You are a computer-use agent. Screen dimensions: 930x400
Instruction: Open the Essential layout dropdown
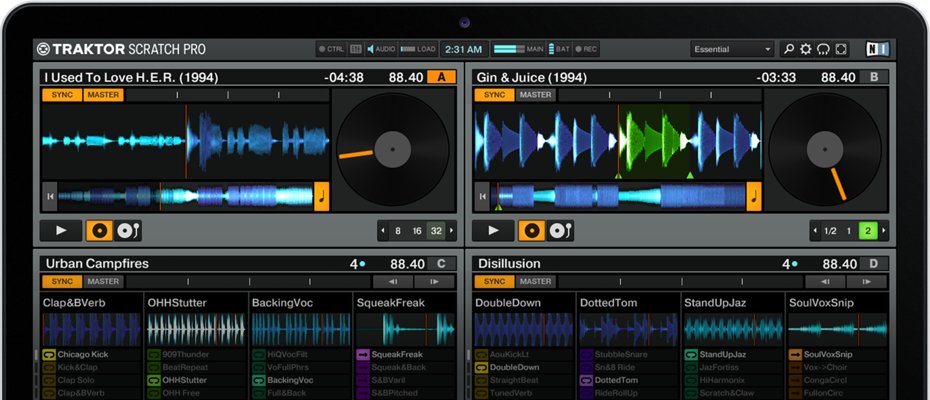click(x=732, y=49)
